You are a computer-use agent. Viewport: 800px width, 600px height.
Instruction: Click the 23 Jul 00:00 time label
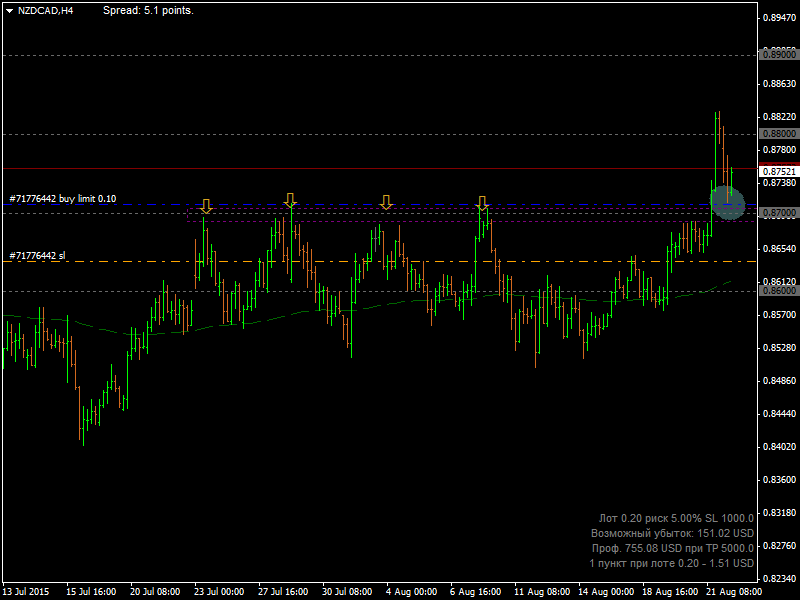pyautogui.click(x=219, y=592)
